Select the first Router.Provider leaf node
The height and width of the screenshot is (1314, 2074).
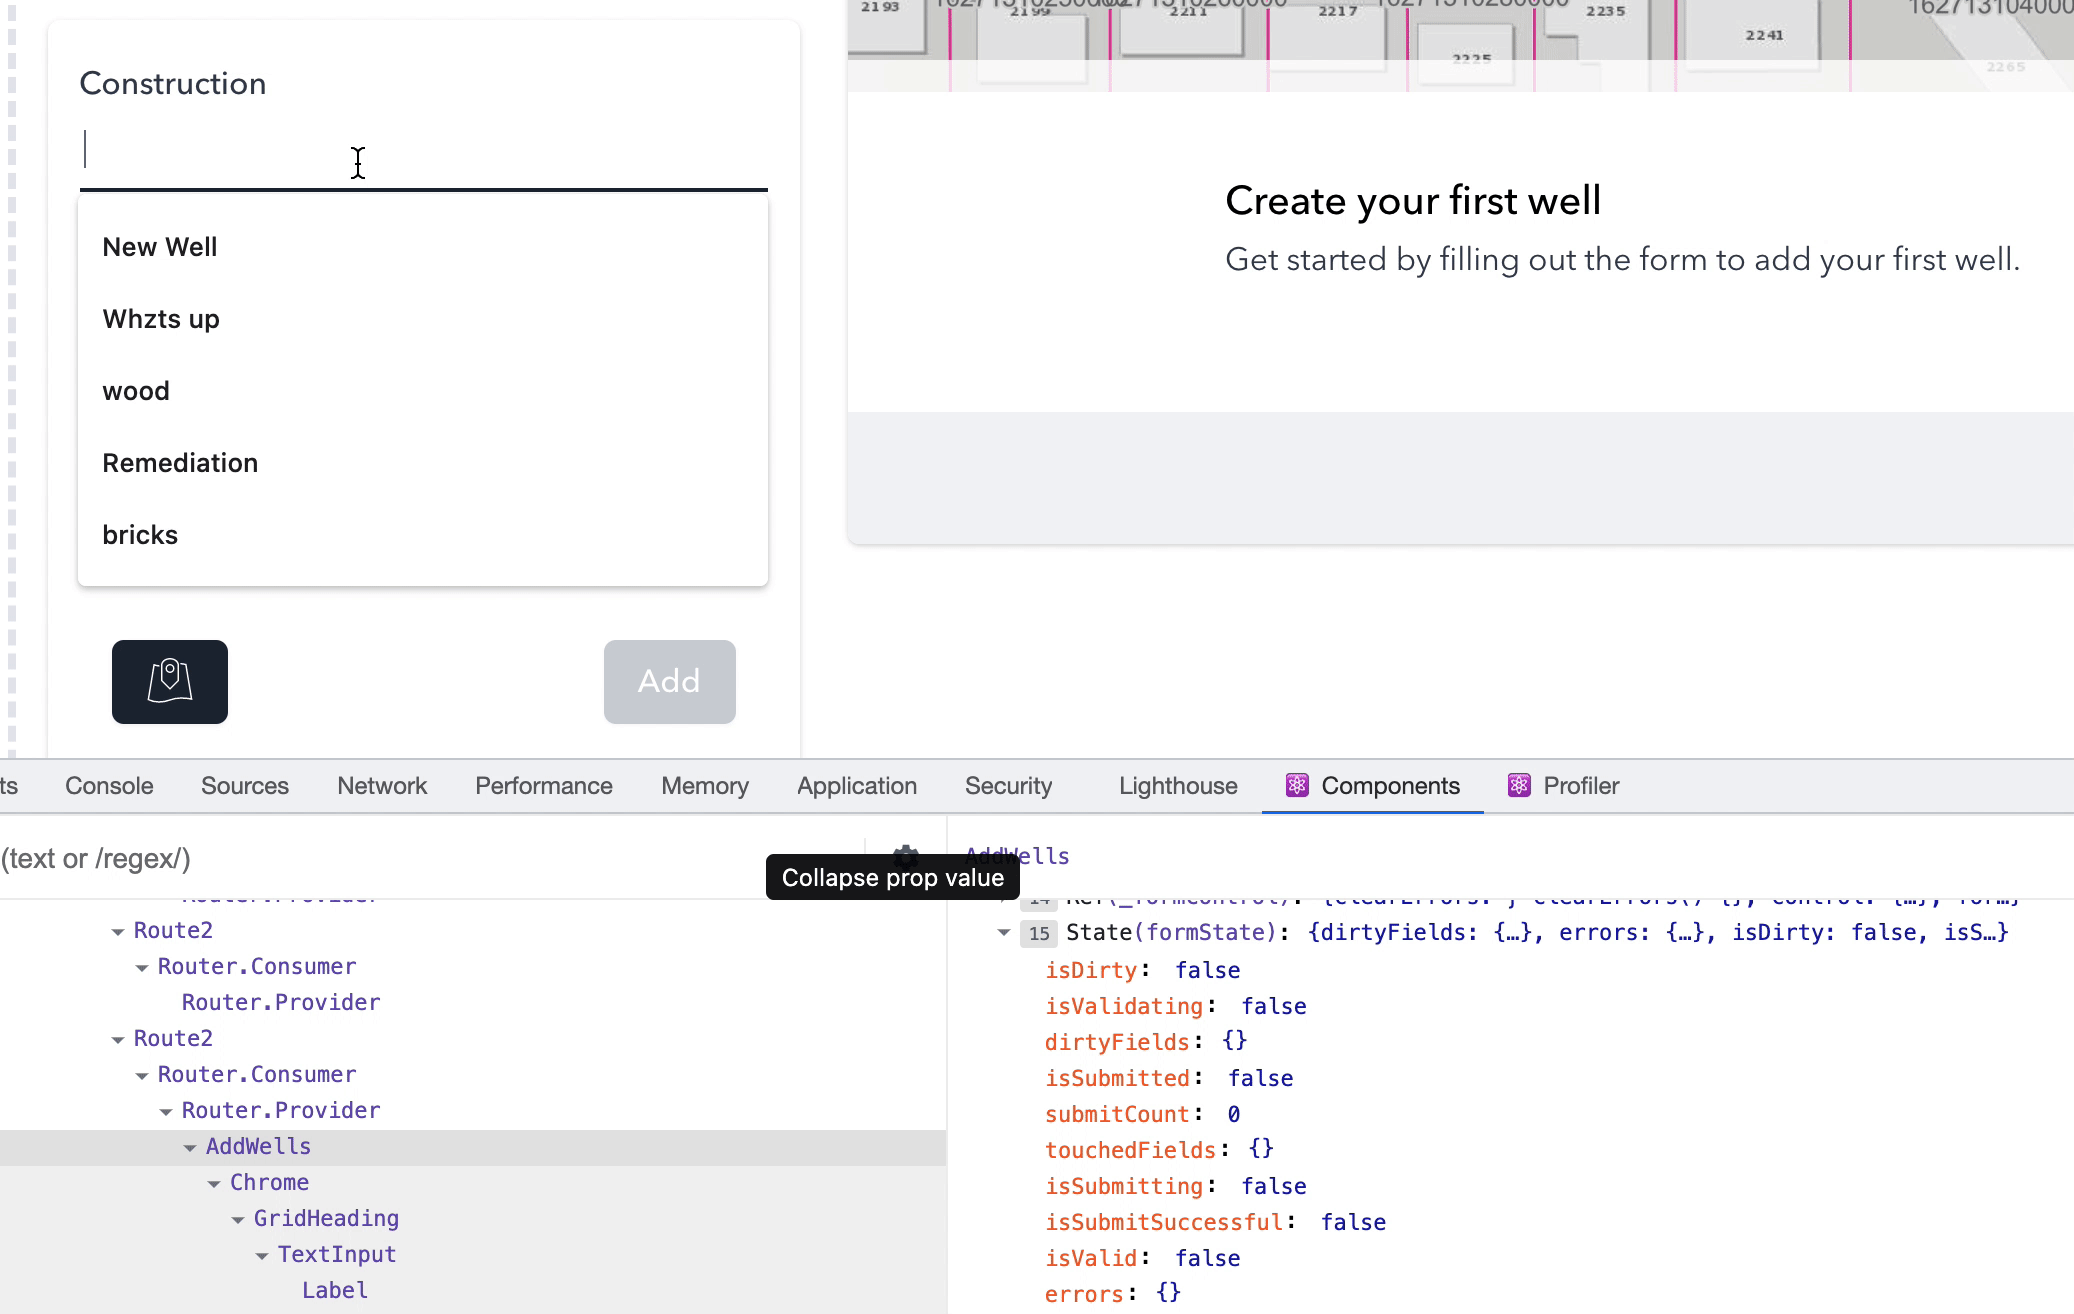tap(281, 1002)
